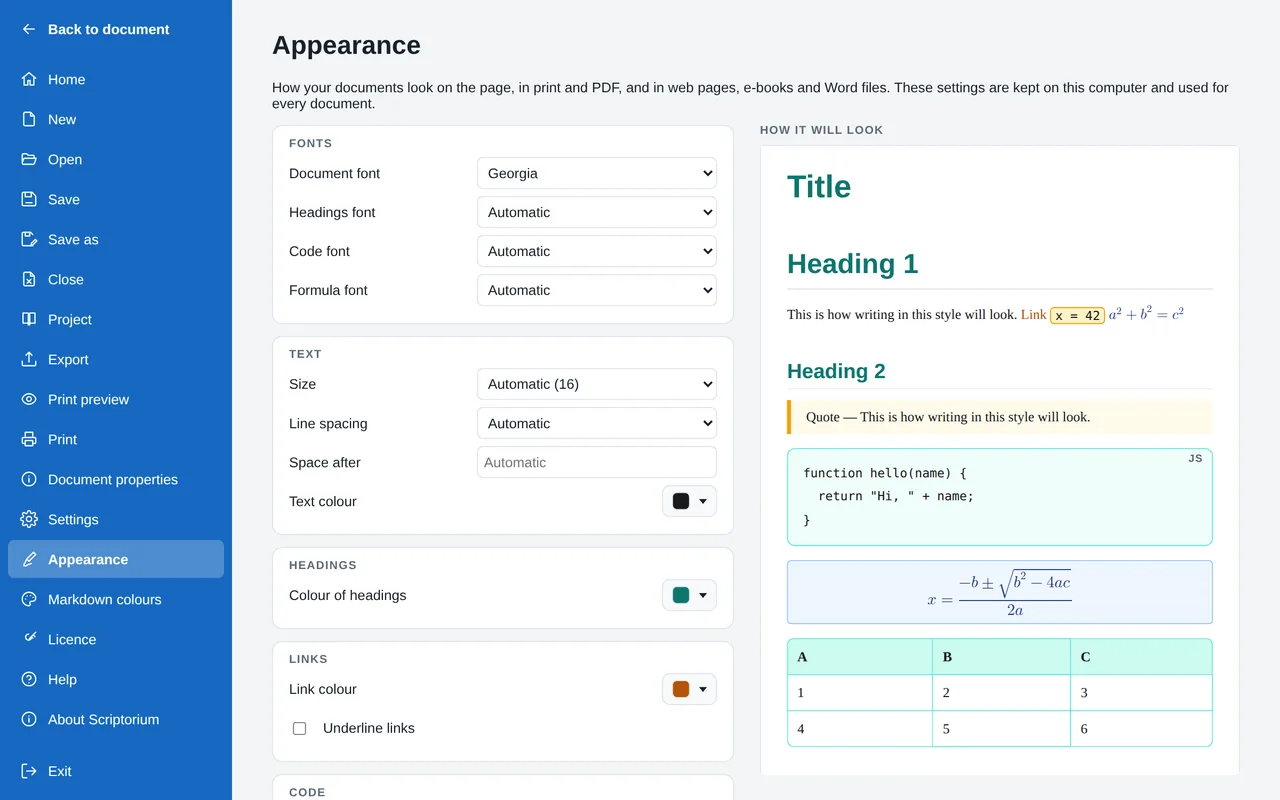Click the JavaScript code block in preview
This screenshot has width=1280, height=800.
coord(1000,497)
